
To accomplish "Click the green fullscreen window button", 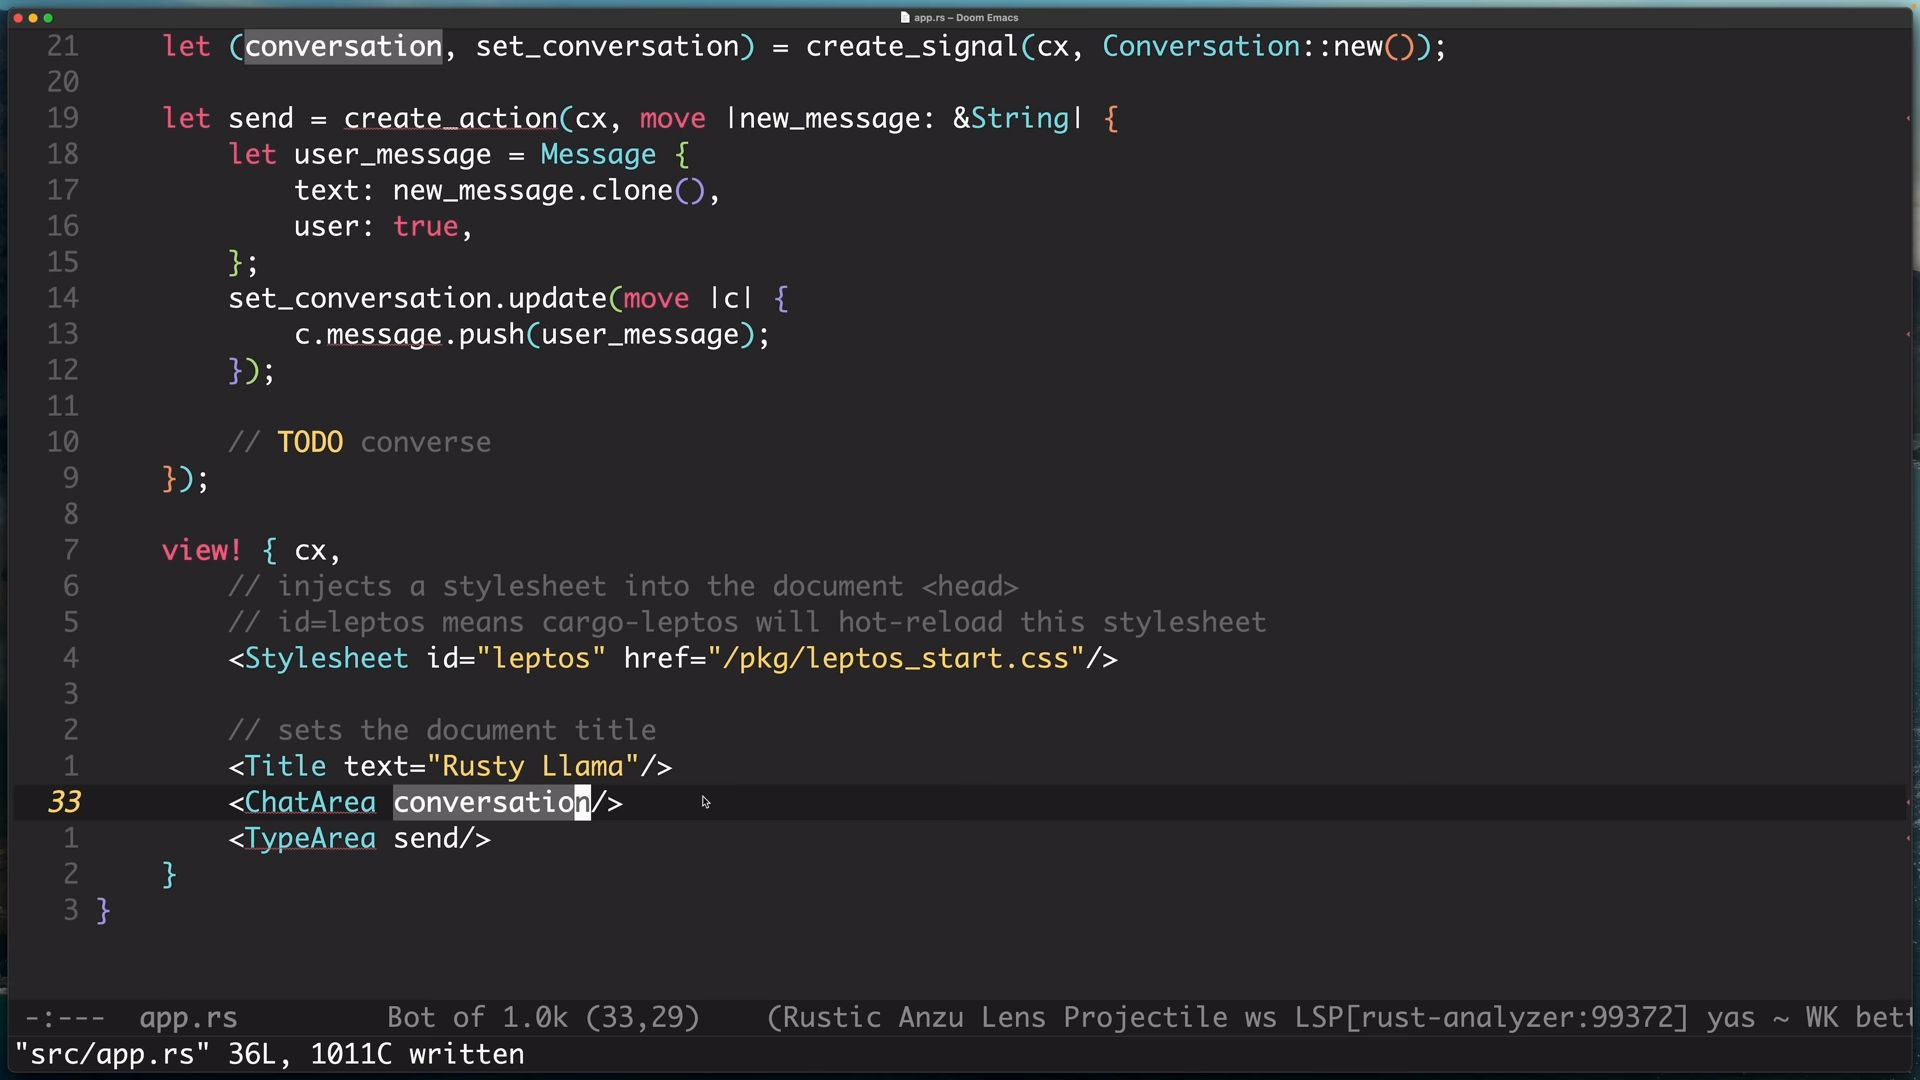I will (x=48, y=18).
